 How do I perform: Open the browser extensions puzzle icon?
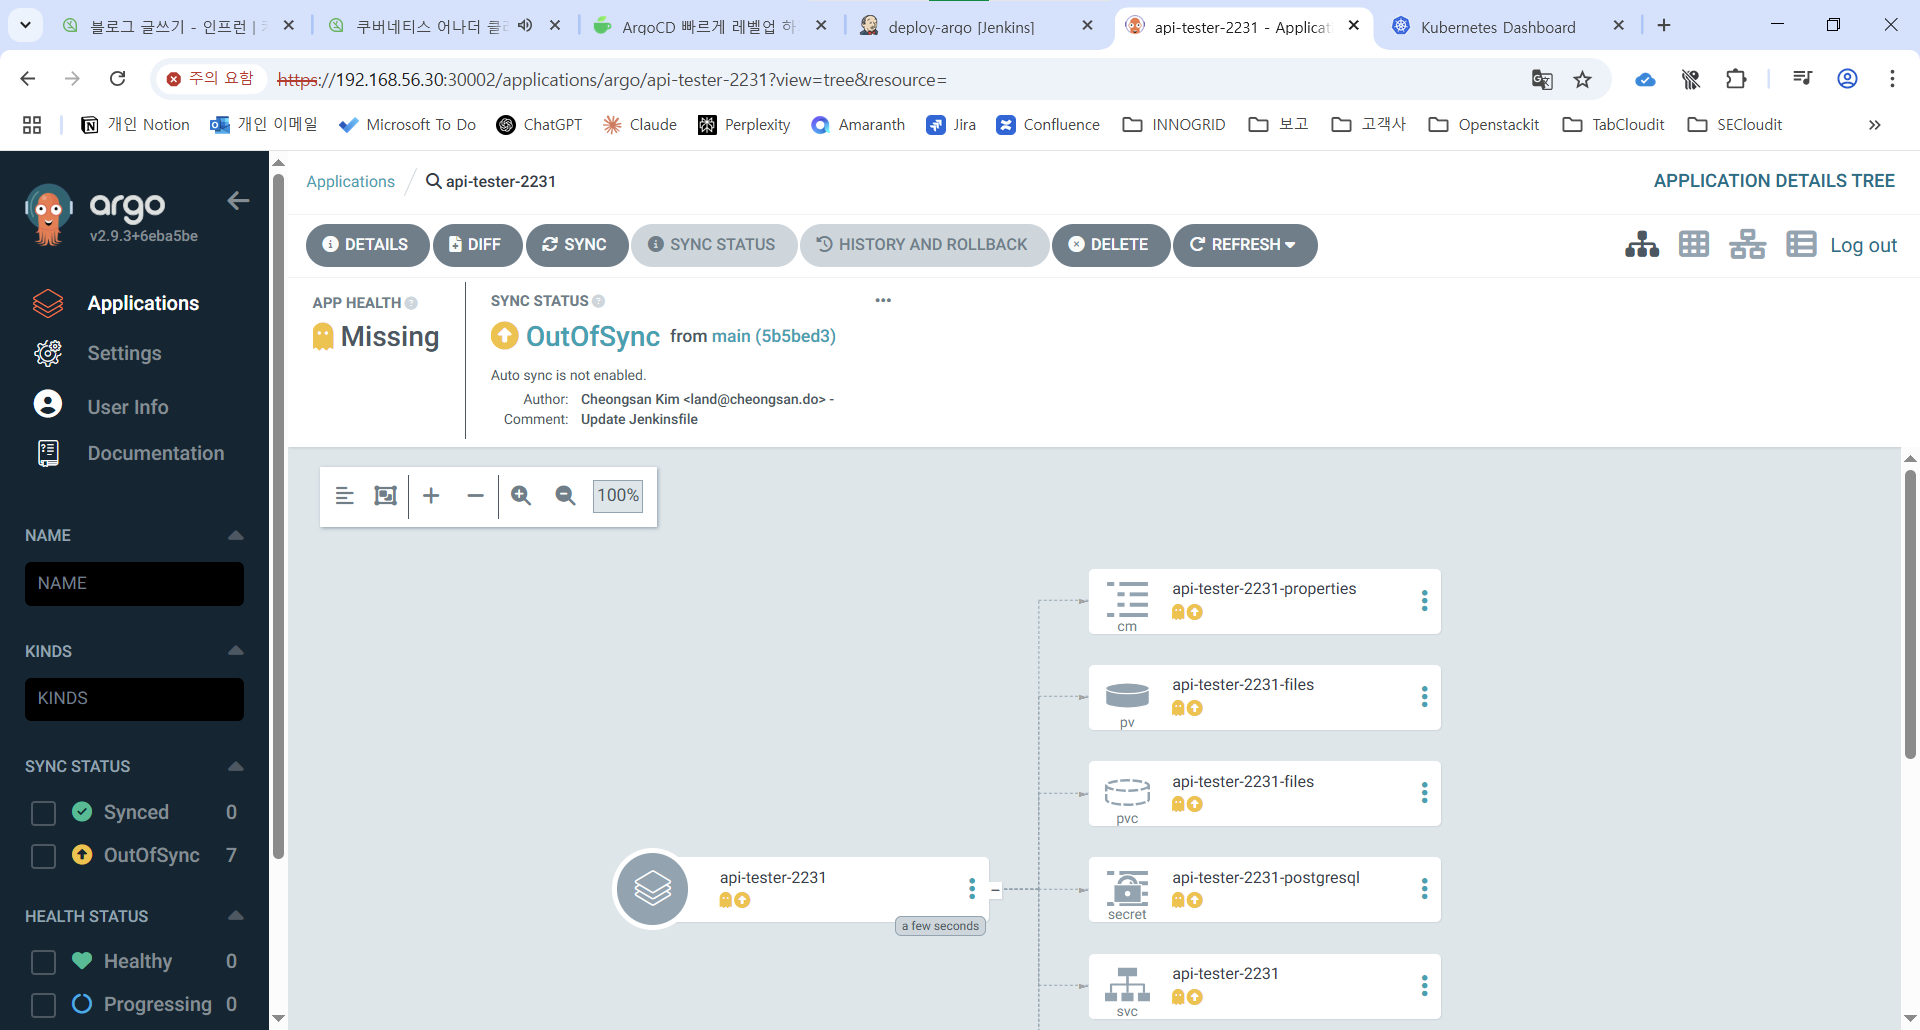[1736, 79]
